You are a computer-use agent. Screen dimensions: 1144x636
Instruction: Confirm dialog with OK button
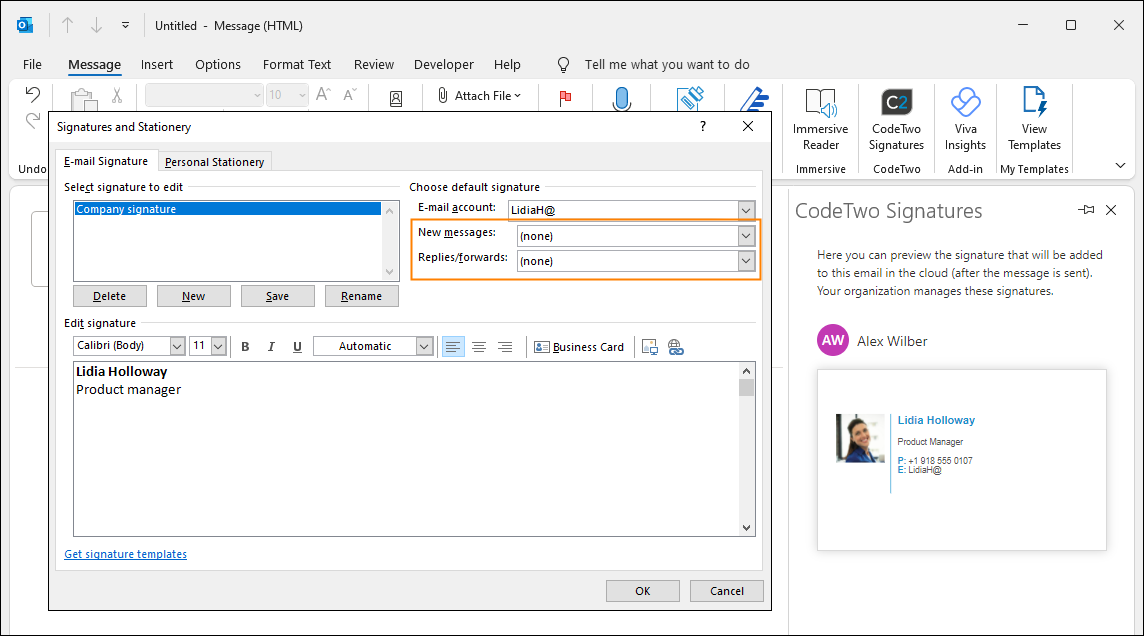[x=643, y=591]
